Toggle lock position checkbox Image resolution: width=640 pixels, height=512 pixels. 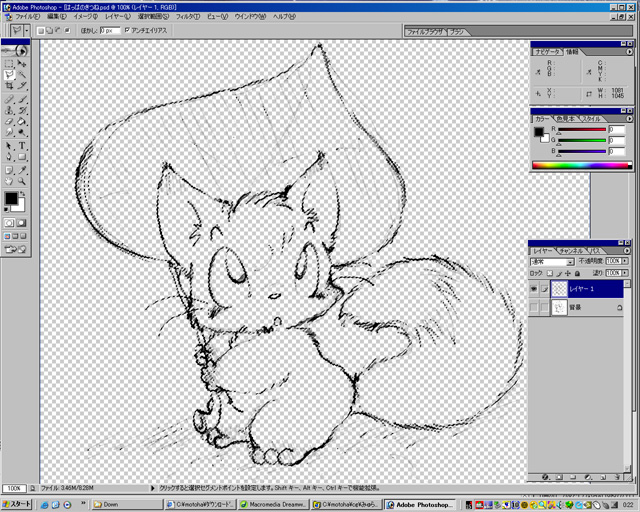568,273
